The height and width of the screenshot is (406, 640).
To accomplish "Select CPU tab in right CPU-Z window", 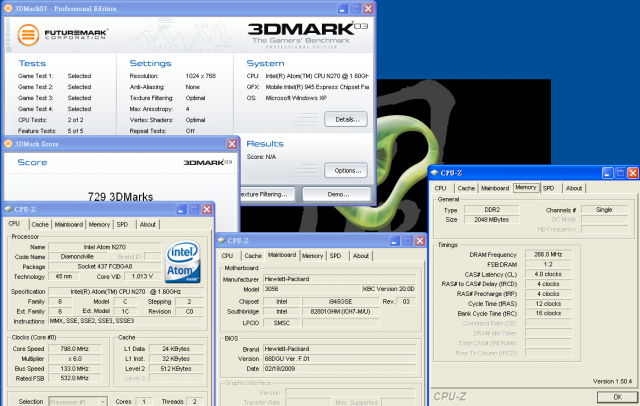I will (440, 188).
